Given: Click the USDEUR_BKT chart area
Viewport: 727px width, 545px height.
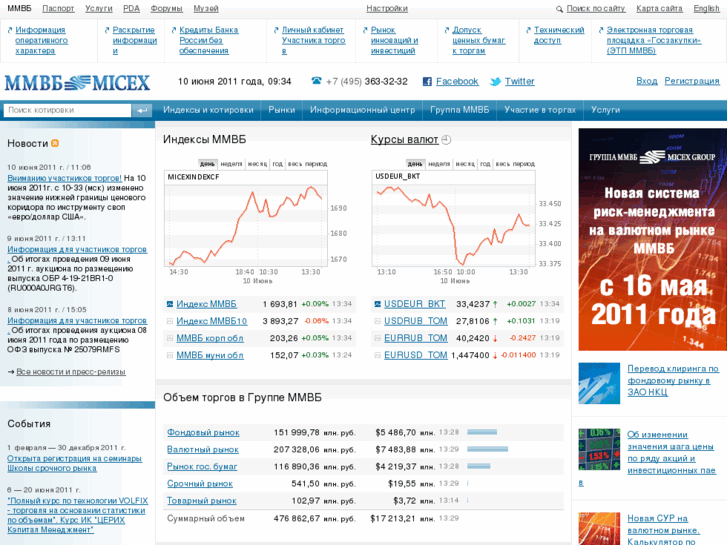Looking at the screenshot, I should (453, 225).
